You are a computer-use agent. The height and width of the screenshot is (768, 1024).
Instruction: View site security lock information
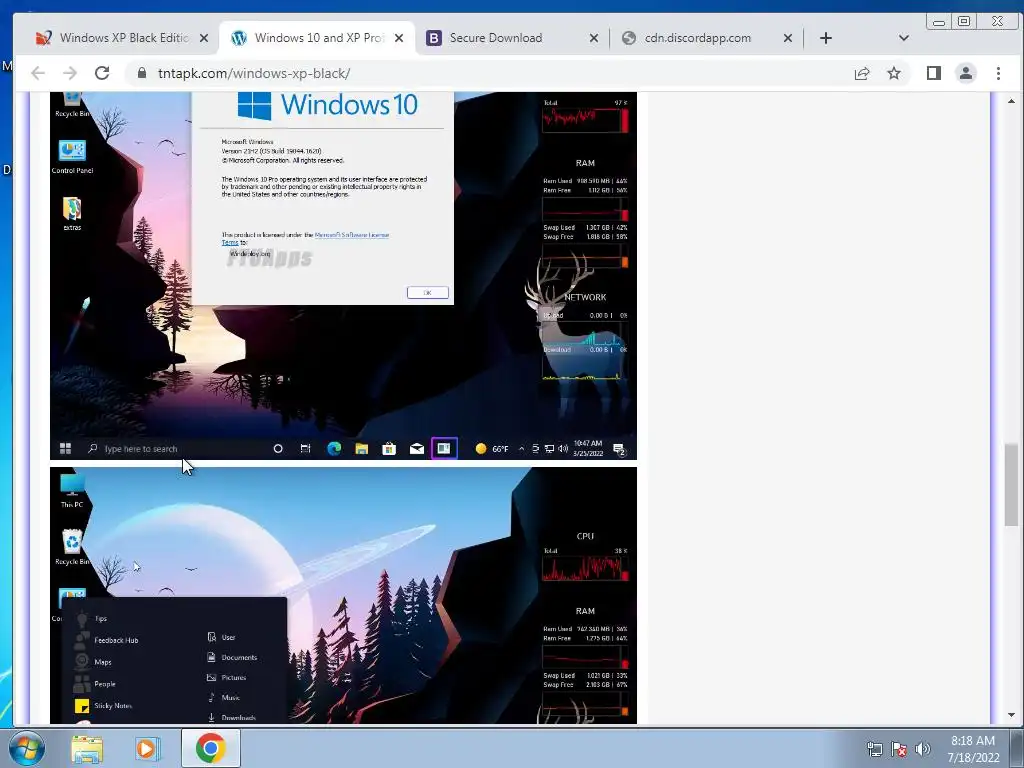tap(142, 73)
